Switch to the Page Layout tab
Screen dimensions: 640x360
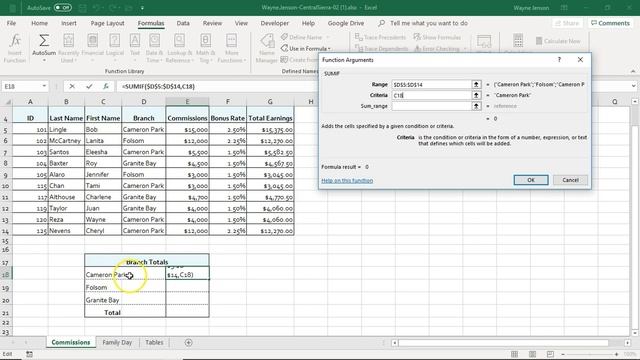[x=107, y=23]
